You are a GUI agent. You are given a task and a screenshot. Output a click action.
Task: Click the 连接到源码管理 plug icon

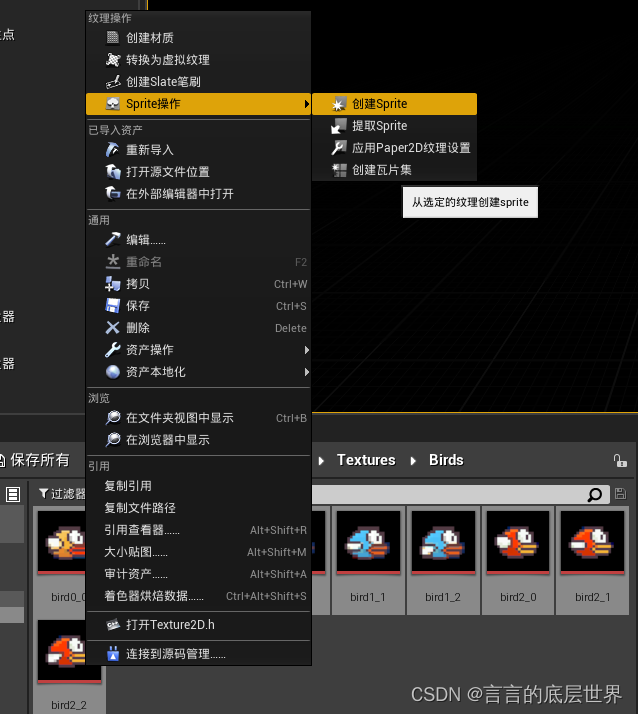click(x=112, y=654)
